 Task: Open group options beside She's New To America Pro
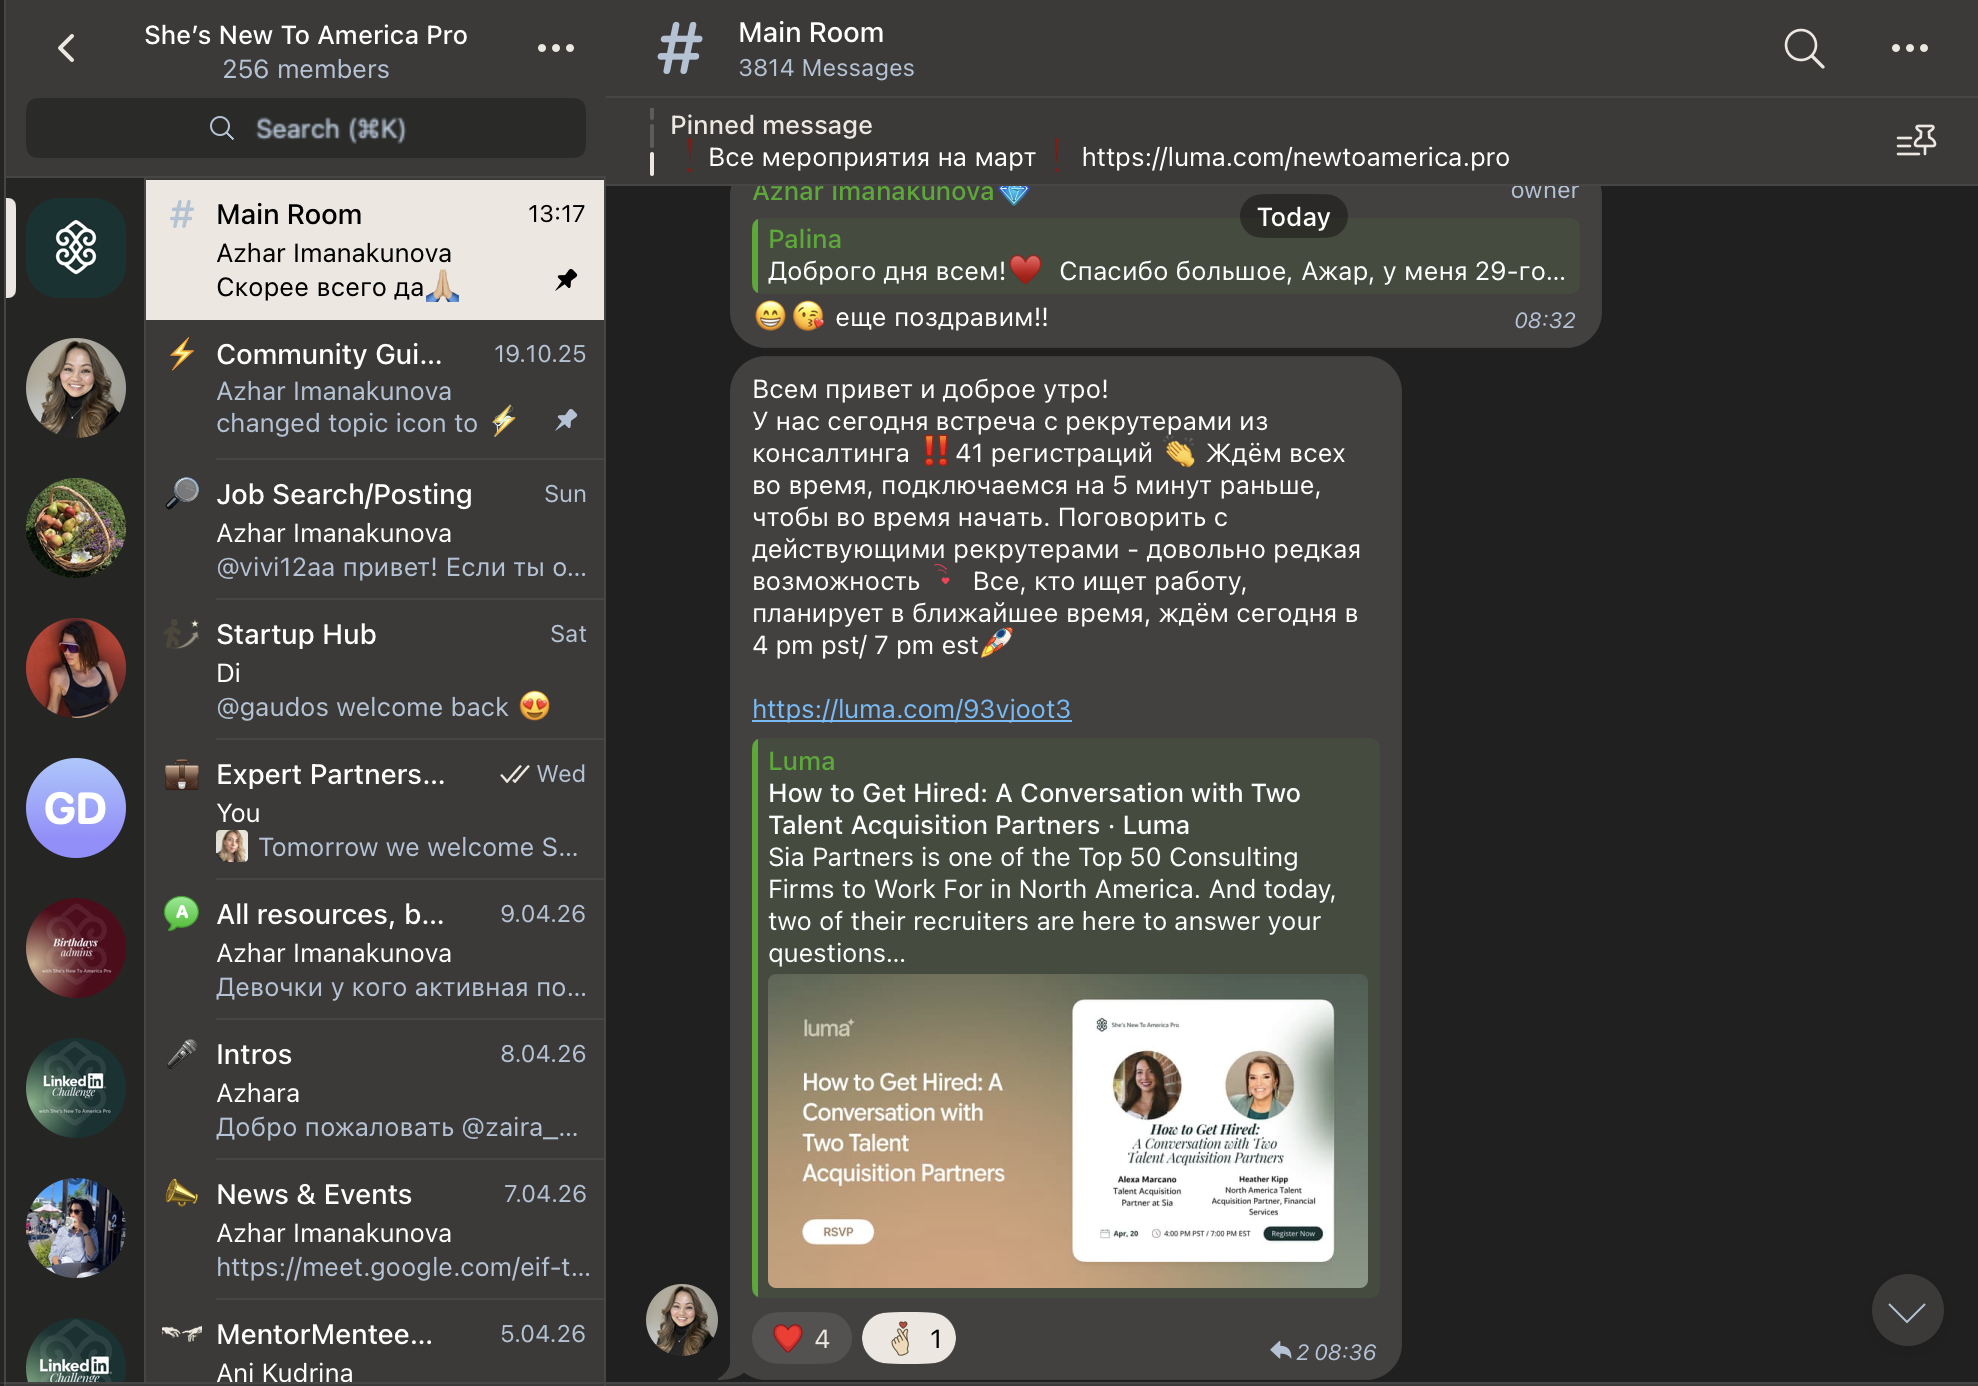(555, 48)
